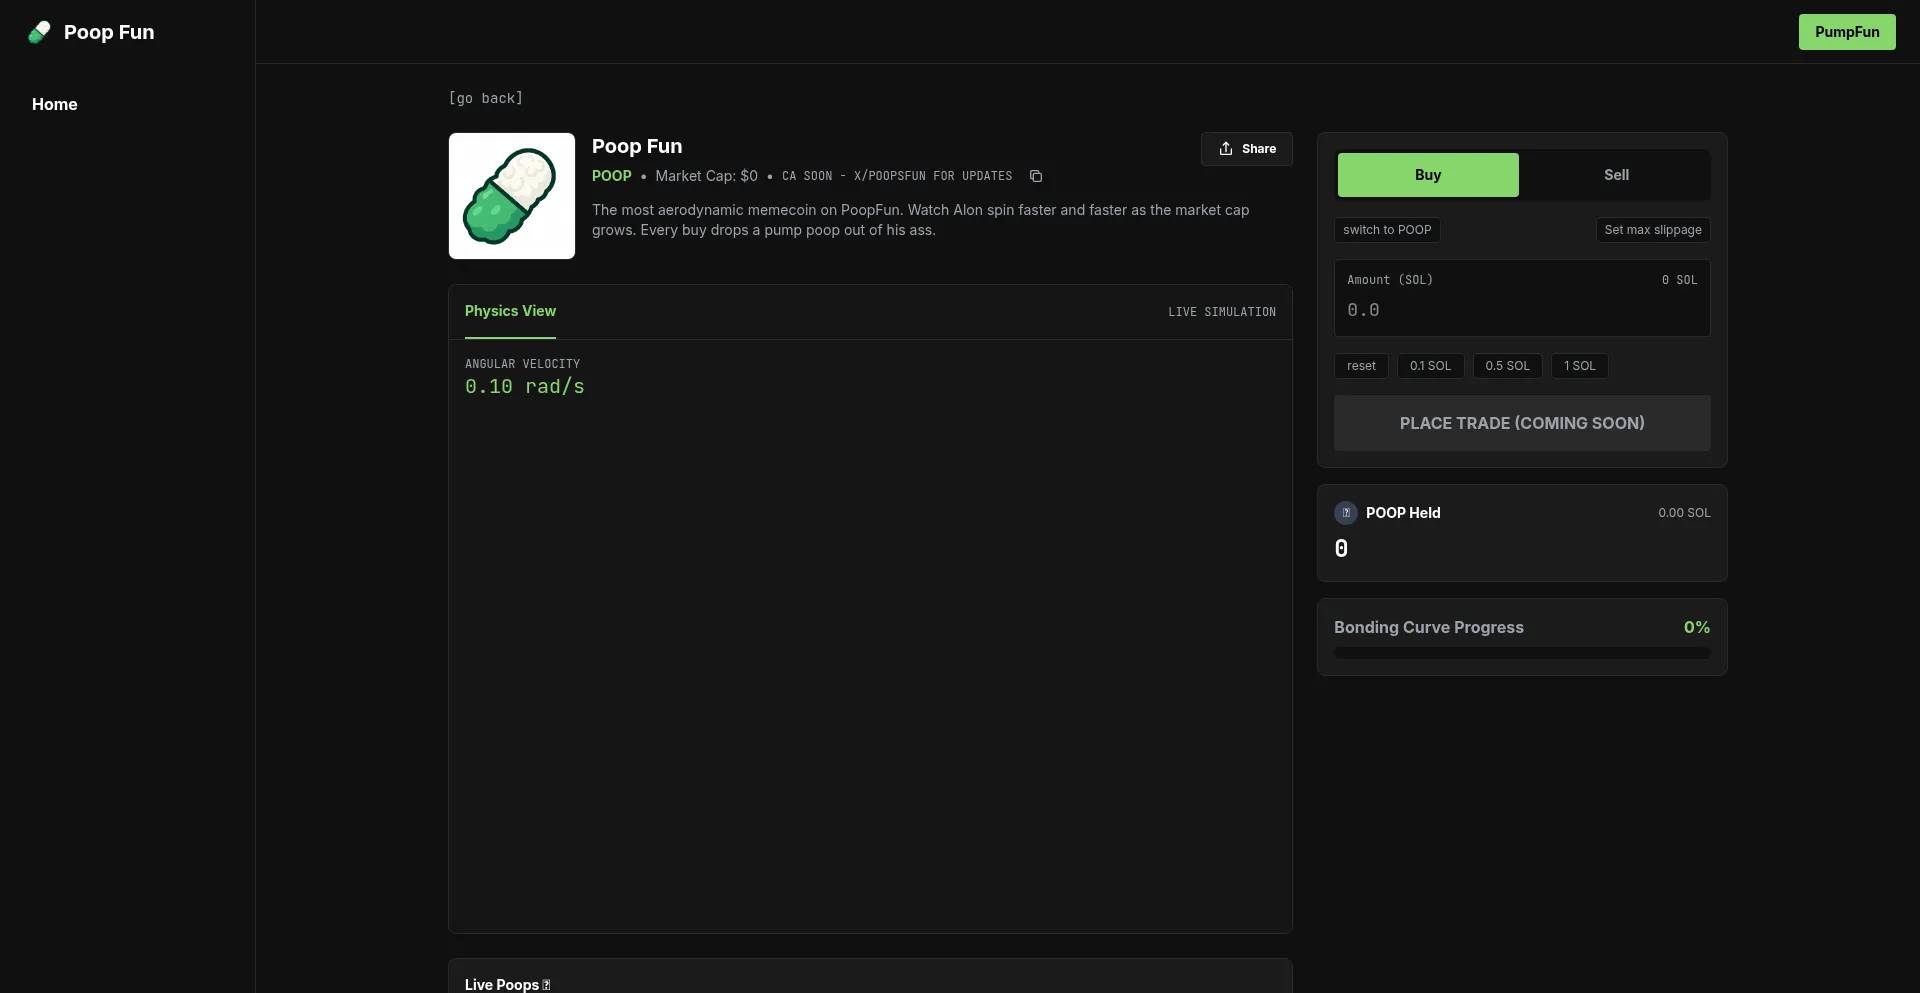Viewport: 1920px width, 993px height.
Task: Click the Poop Fun pill logo icon
Action: pos(39,32)
